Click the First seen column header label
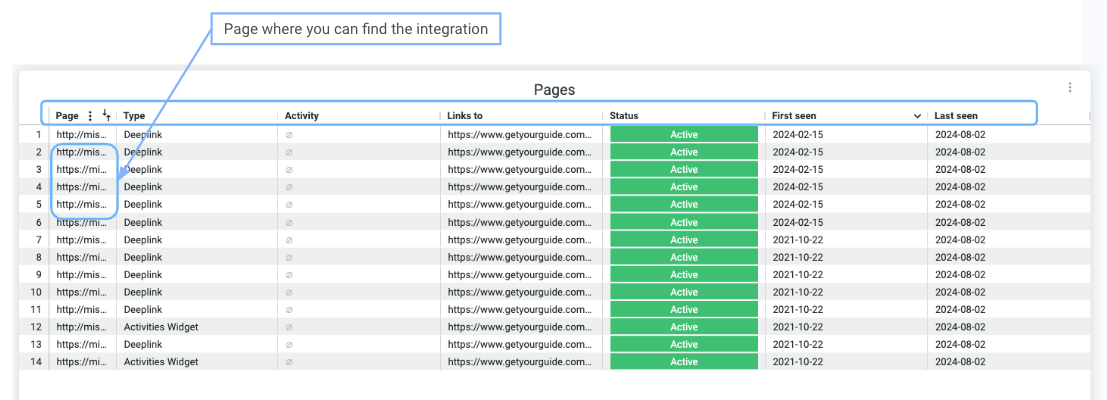 click(x=794, y=116)
